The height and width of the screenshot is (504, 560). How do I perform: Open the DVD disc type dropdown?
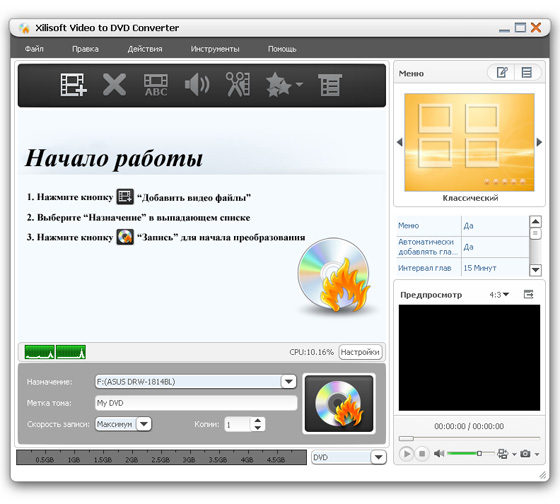pos(379,457)
